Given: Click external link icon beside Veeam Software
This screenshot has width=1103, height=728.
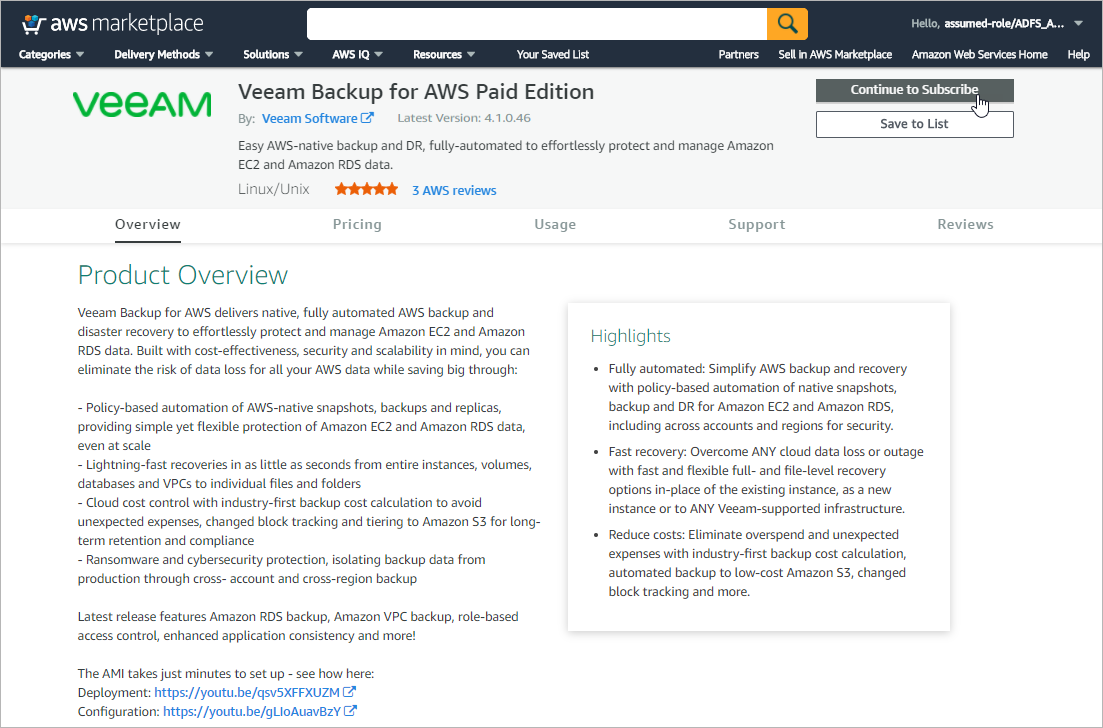Looking at the screenshot, I should (x=368, y=118).
